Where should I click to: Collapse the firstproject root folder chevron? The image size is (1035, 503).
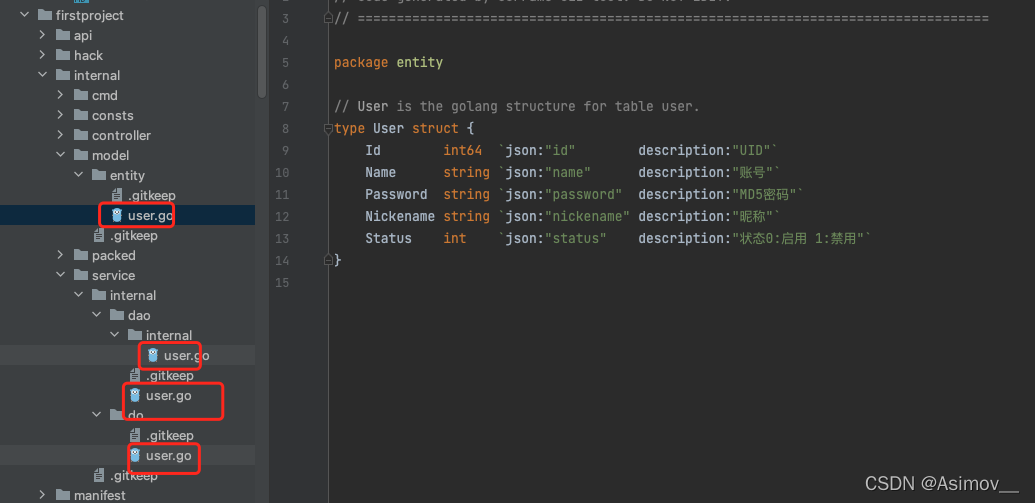(25, 15)
